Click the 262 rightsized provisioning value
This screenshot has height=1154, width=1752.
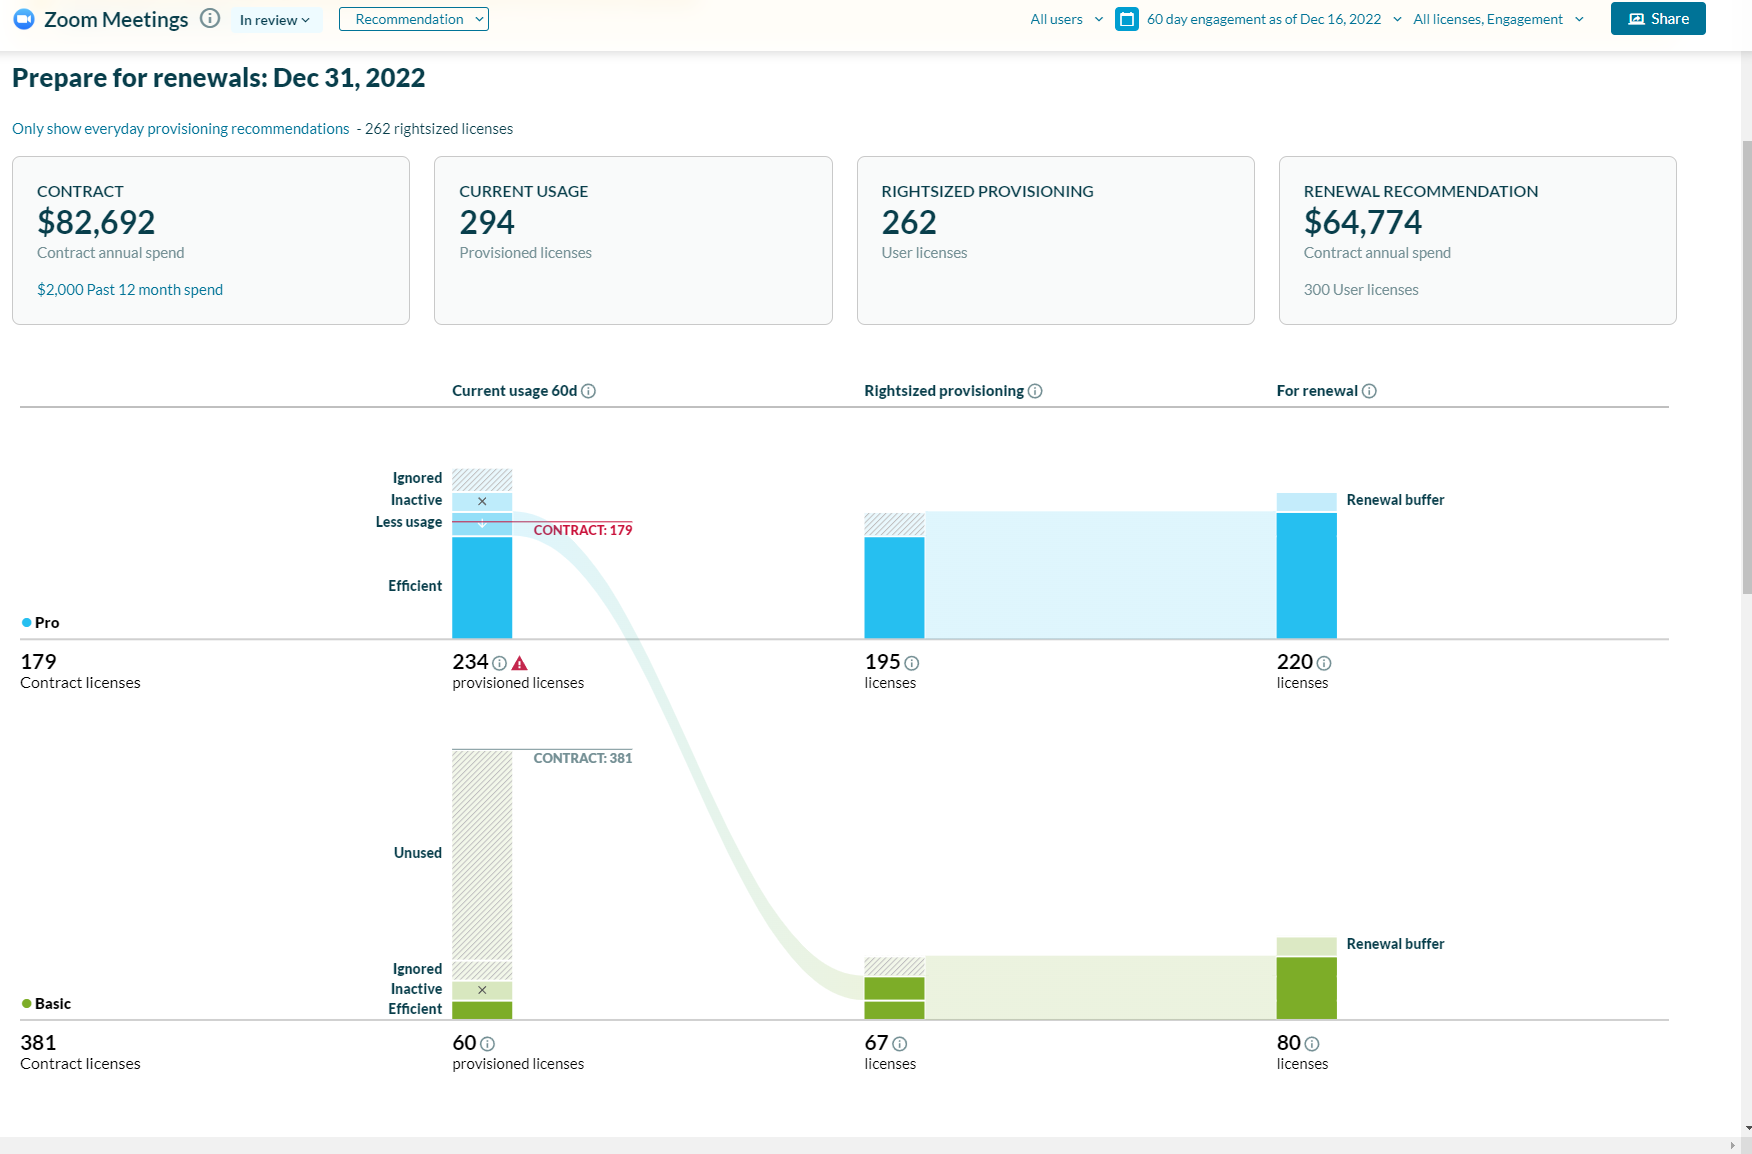click(909, 222)
